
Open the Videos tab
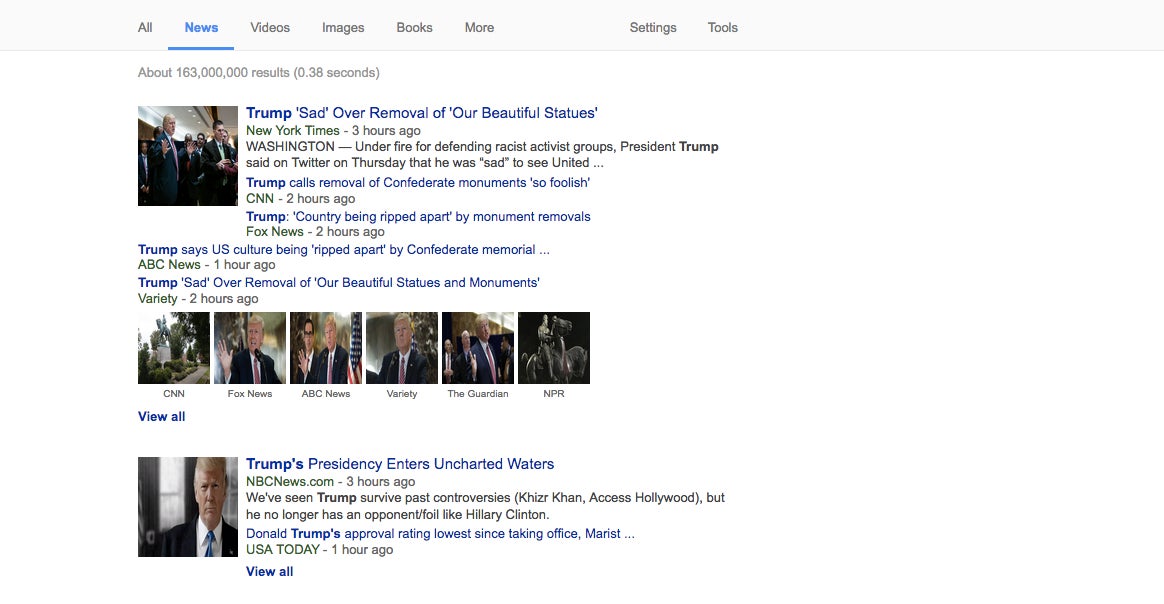point(269,27)
